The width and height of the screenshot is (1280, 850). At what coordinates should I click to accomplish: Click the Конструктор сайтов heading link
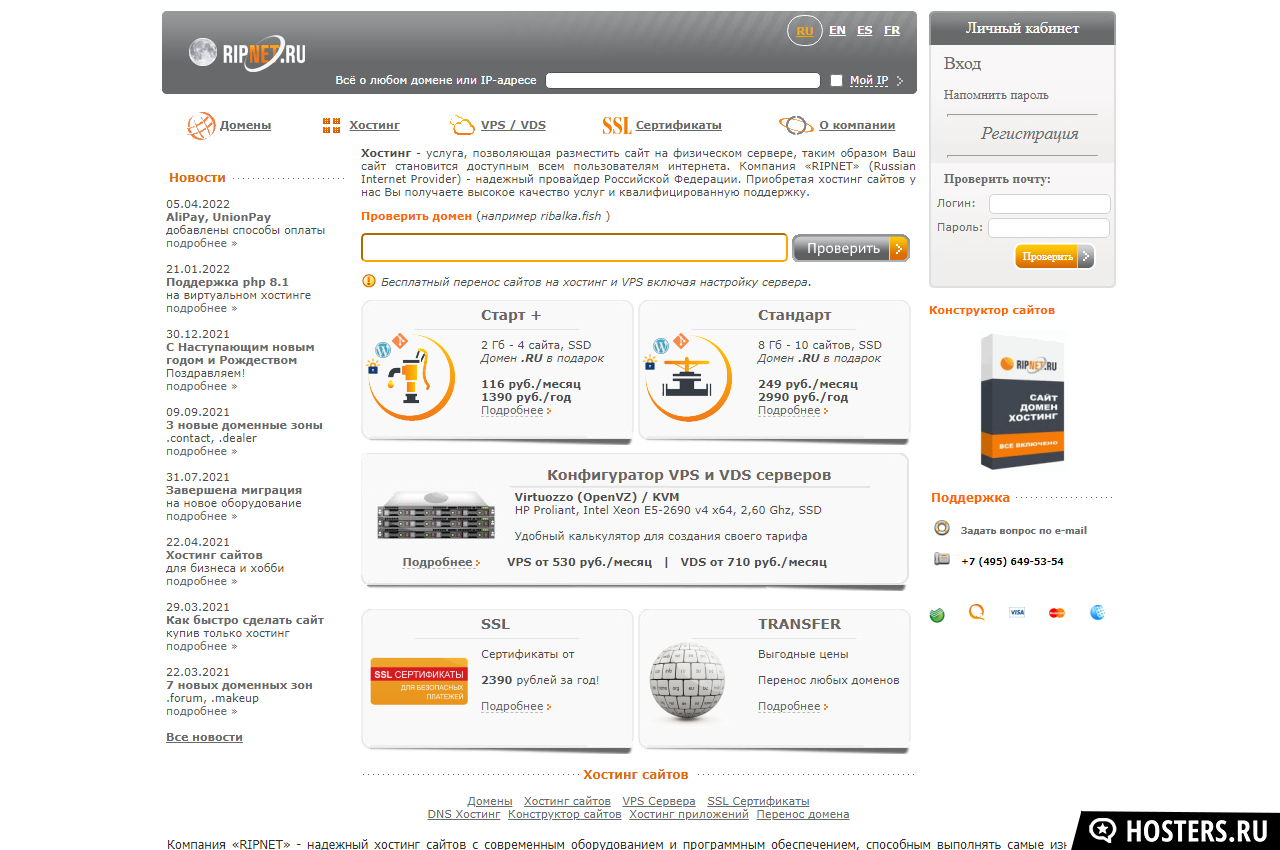coord(992,310)
